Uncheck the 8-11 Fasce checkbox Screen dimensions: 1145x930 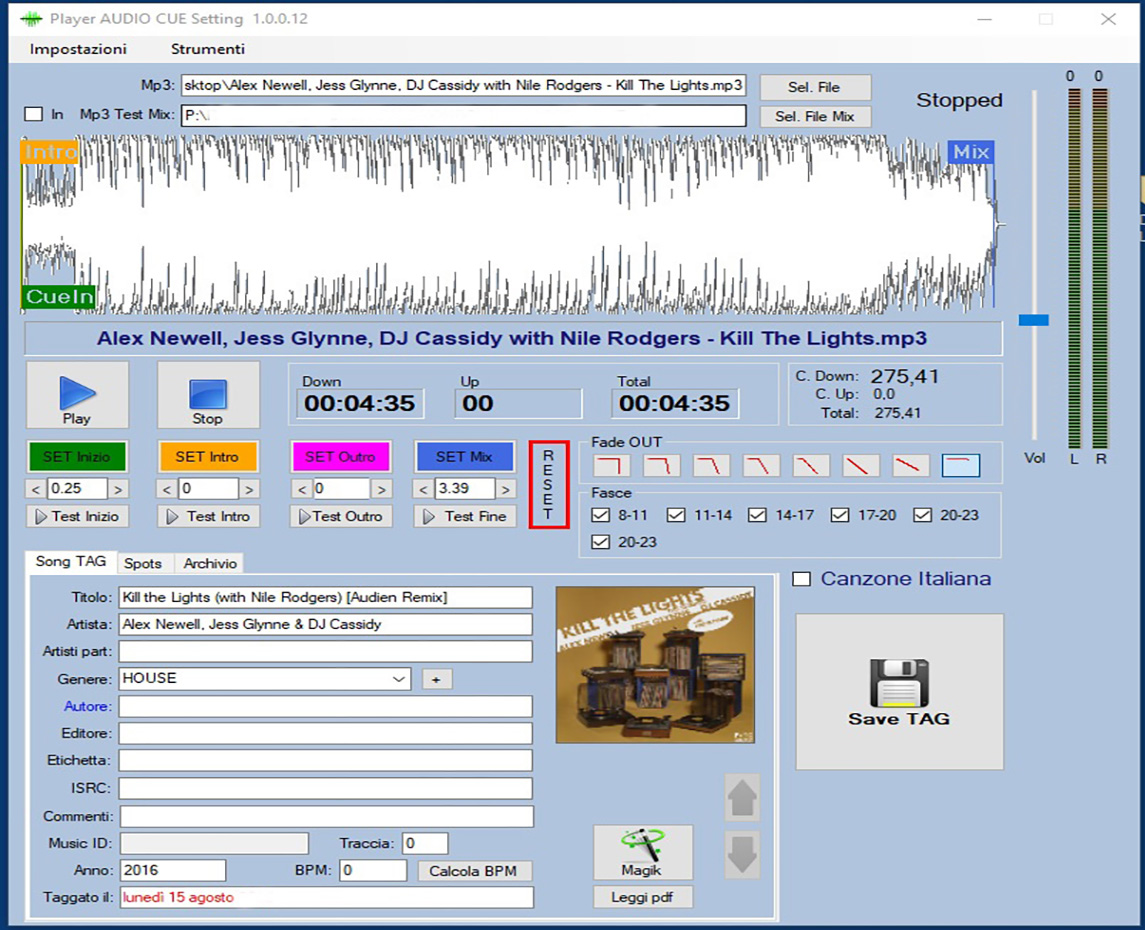tap(601, 516)
